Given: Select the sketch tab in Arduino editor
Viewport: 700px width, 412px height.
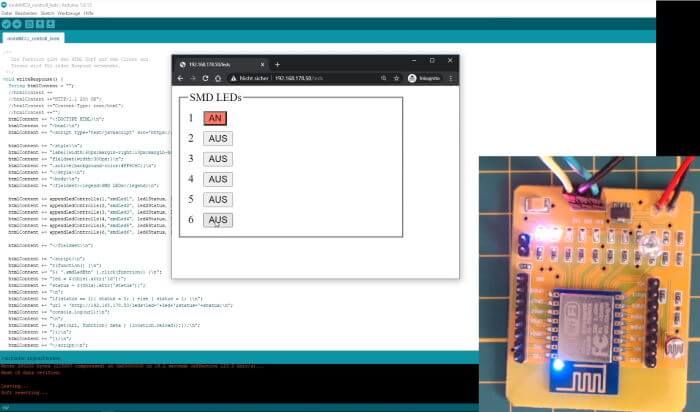Looking at the screenshot, I should (33, 38).
